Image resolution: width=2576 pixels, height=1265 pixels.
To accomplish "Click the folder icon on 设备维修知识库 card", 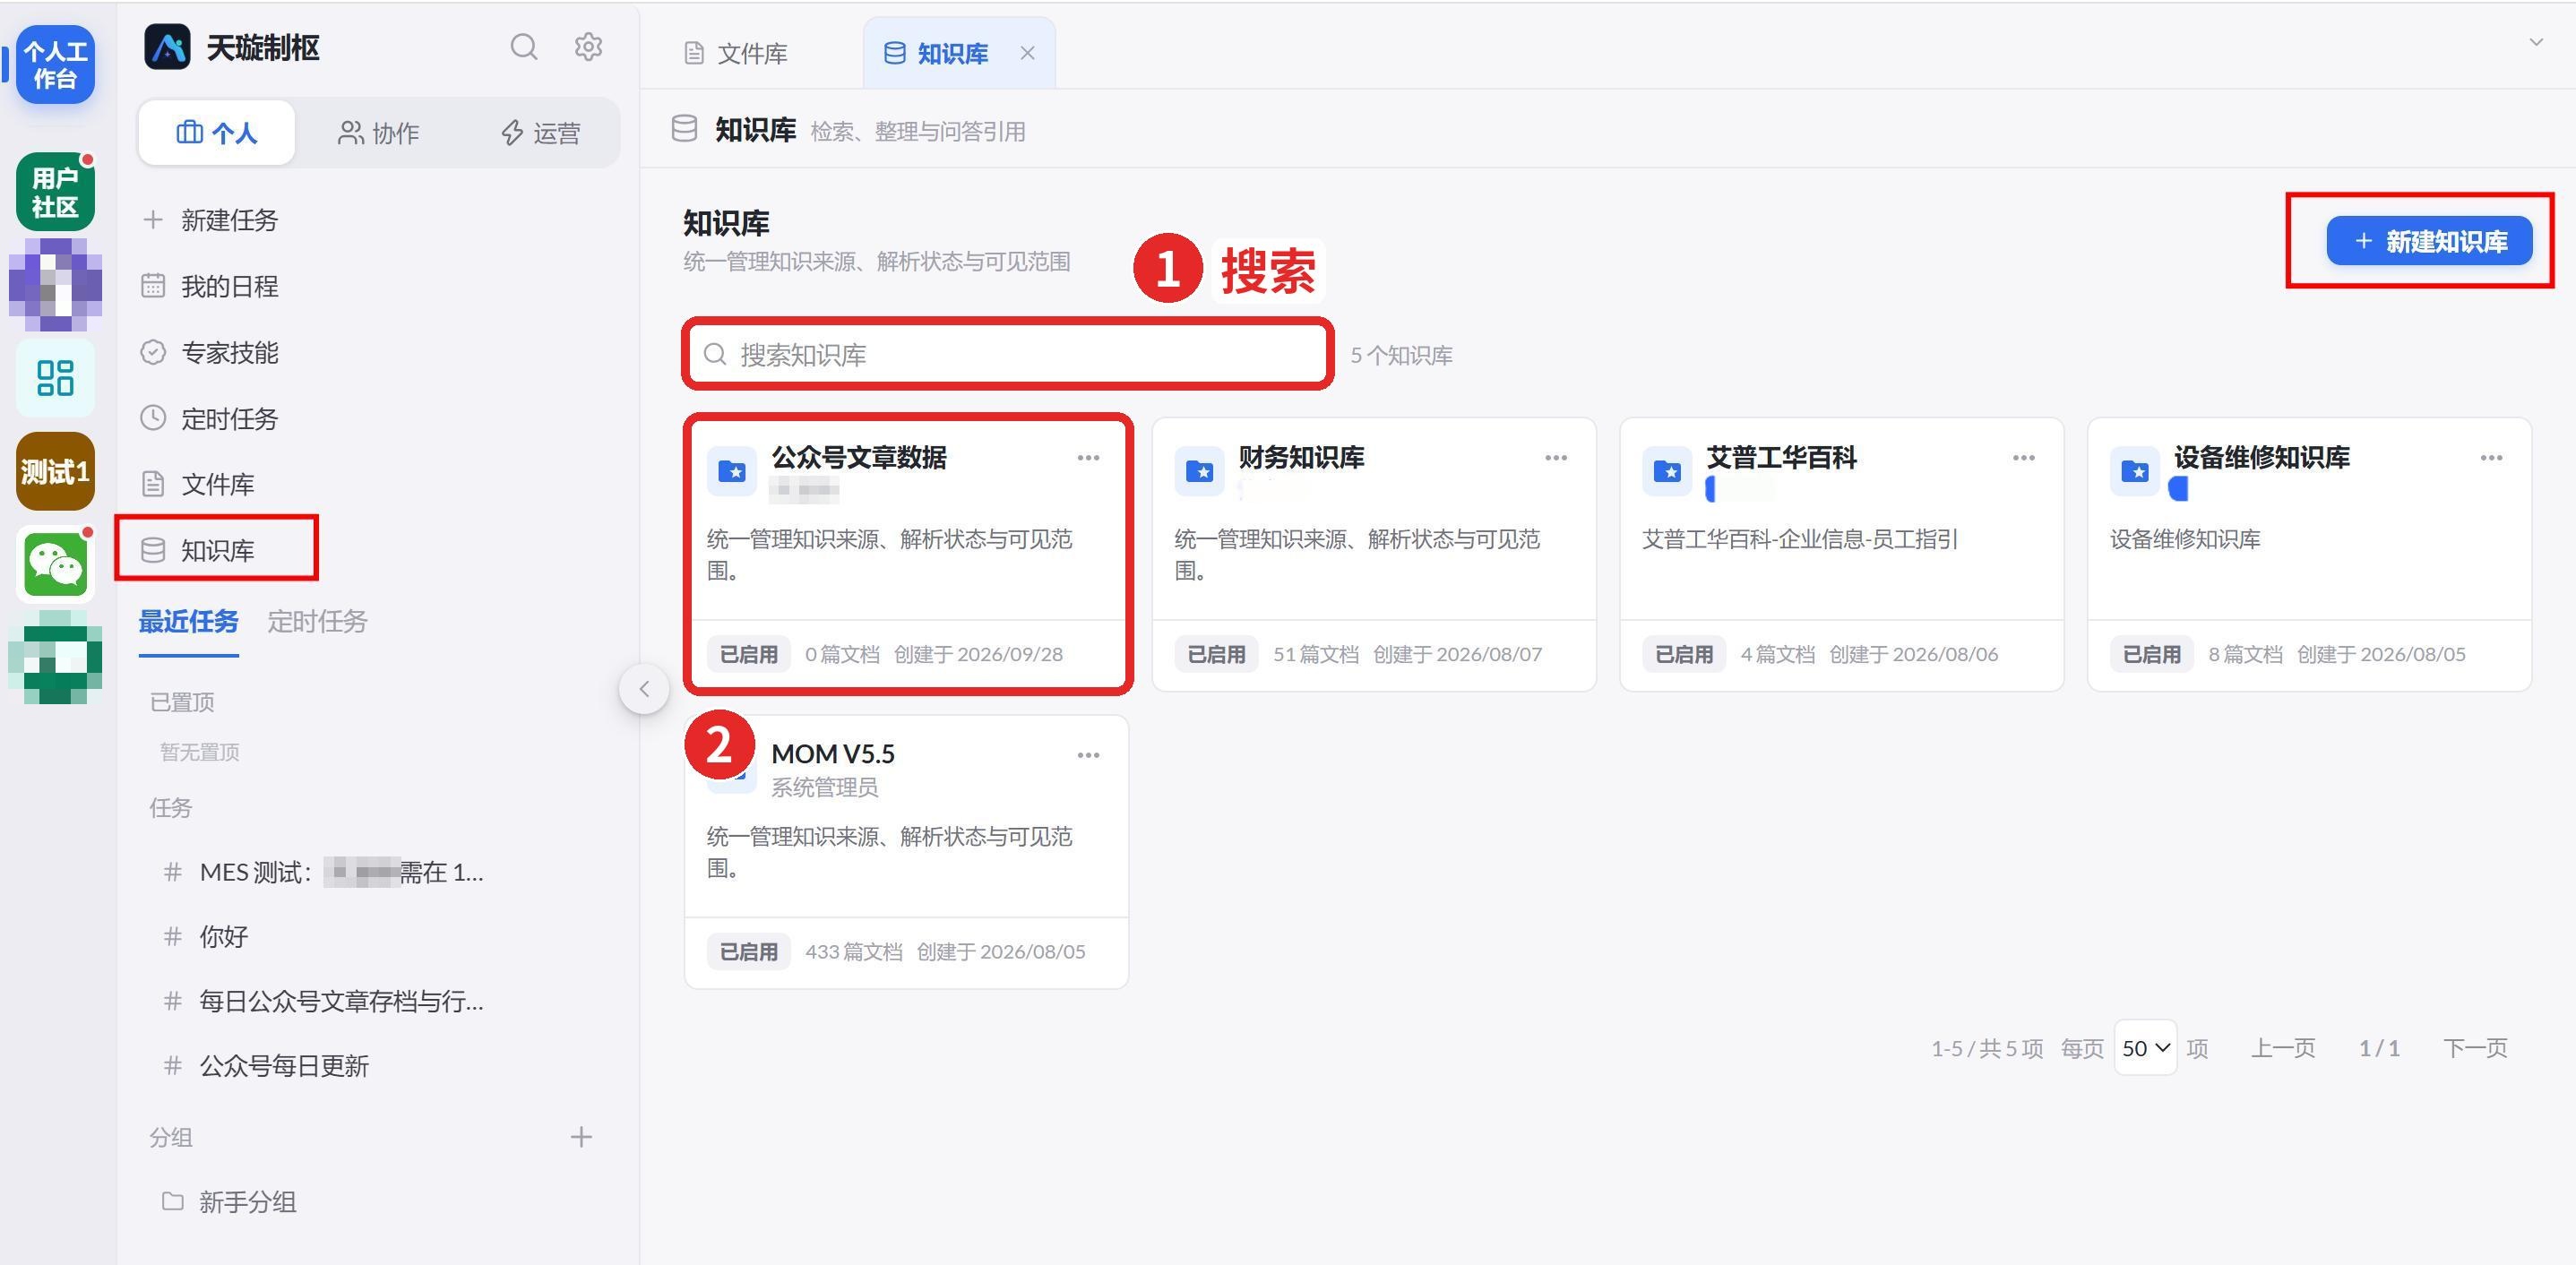I will pyautogui.click(x=2135, y=471).
